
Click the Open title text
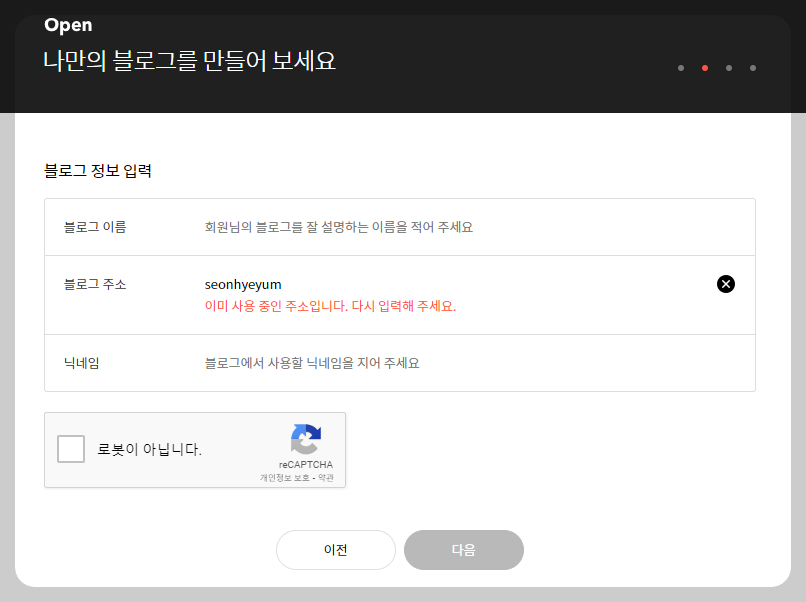pyautogui.click(x=68, y=25)
